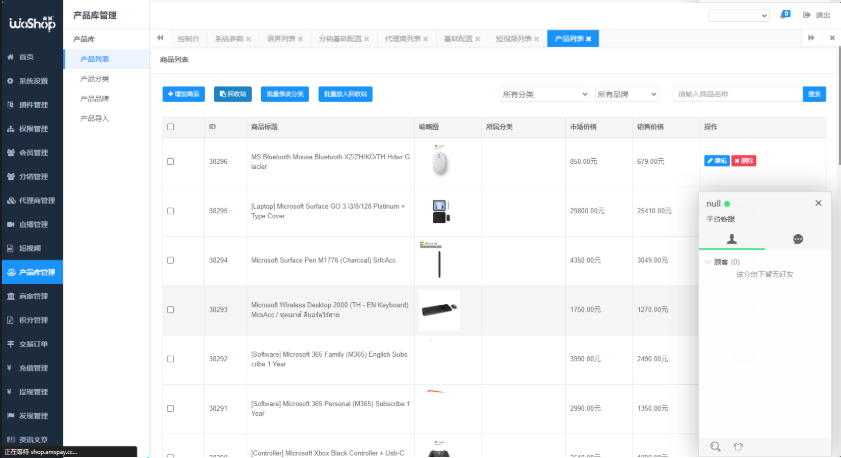The width and height of the screenshot is (841, 458).
Task: Open 短视频 short video icon in sidebar
Action: click(x=10, y=248)
